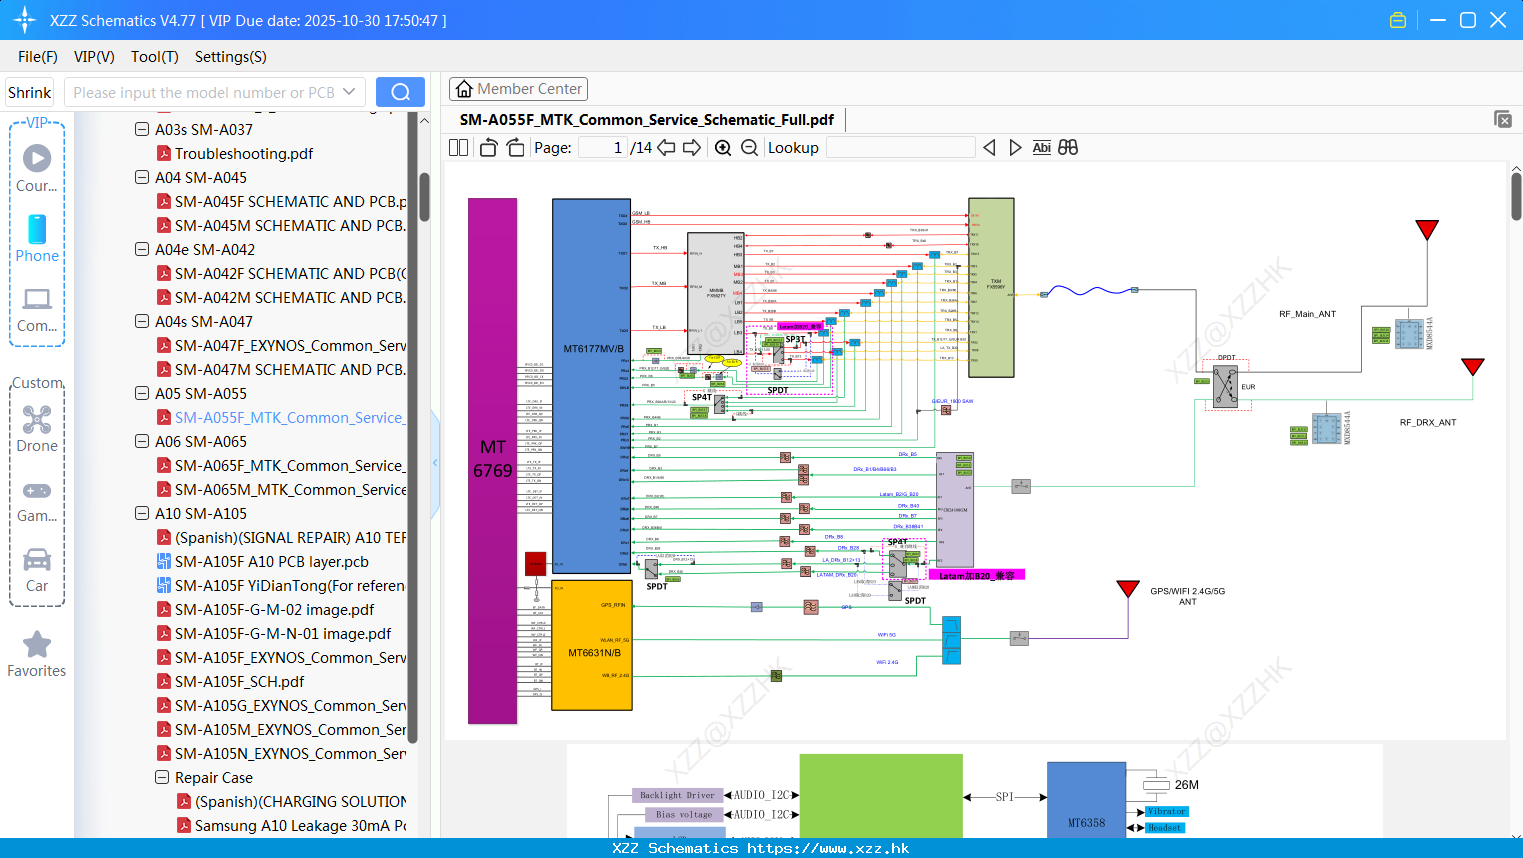Click the MT6631N/B yellow chip block
The image size is (1523, 858).
pyautogui.click(x=592, y=645)
